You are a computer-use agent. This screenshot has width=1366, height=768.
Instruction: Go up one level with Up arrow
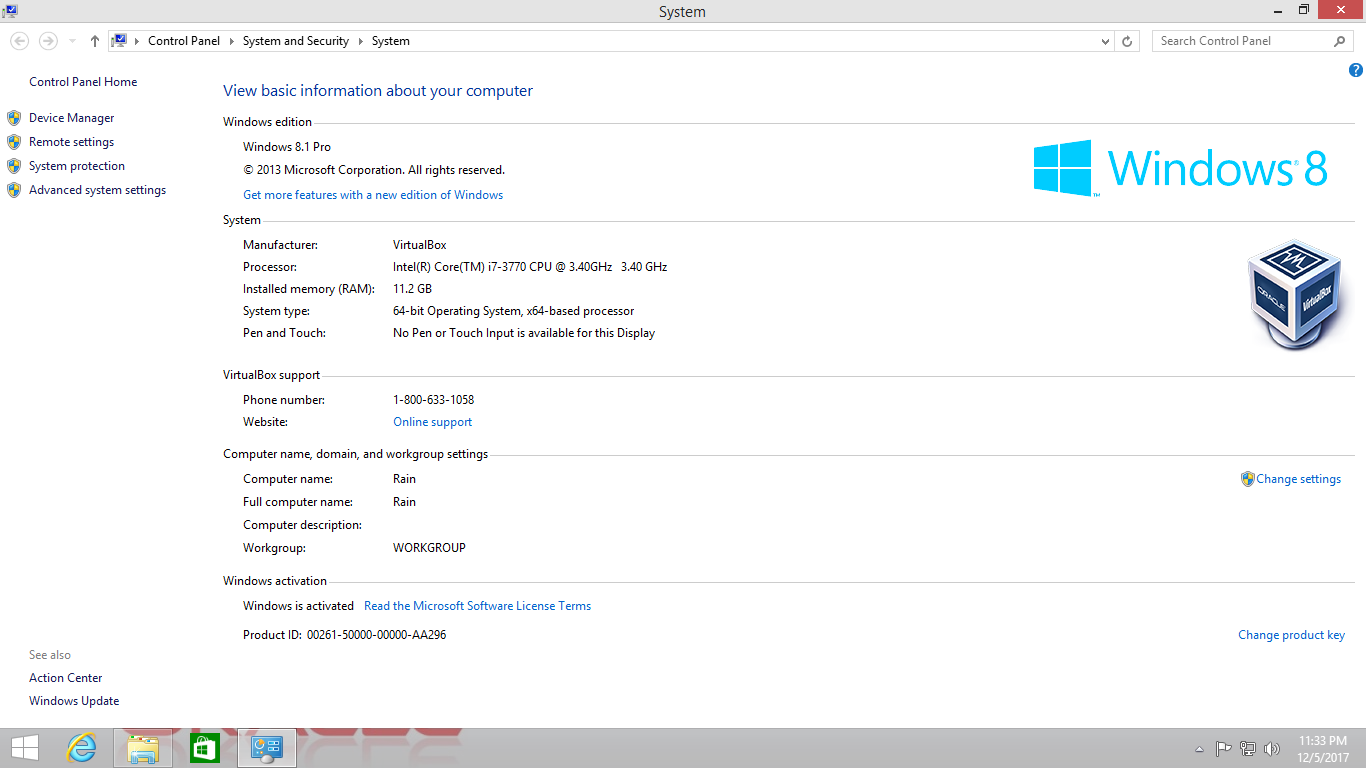[x=95, y=41]
